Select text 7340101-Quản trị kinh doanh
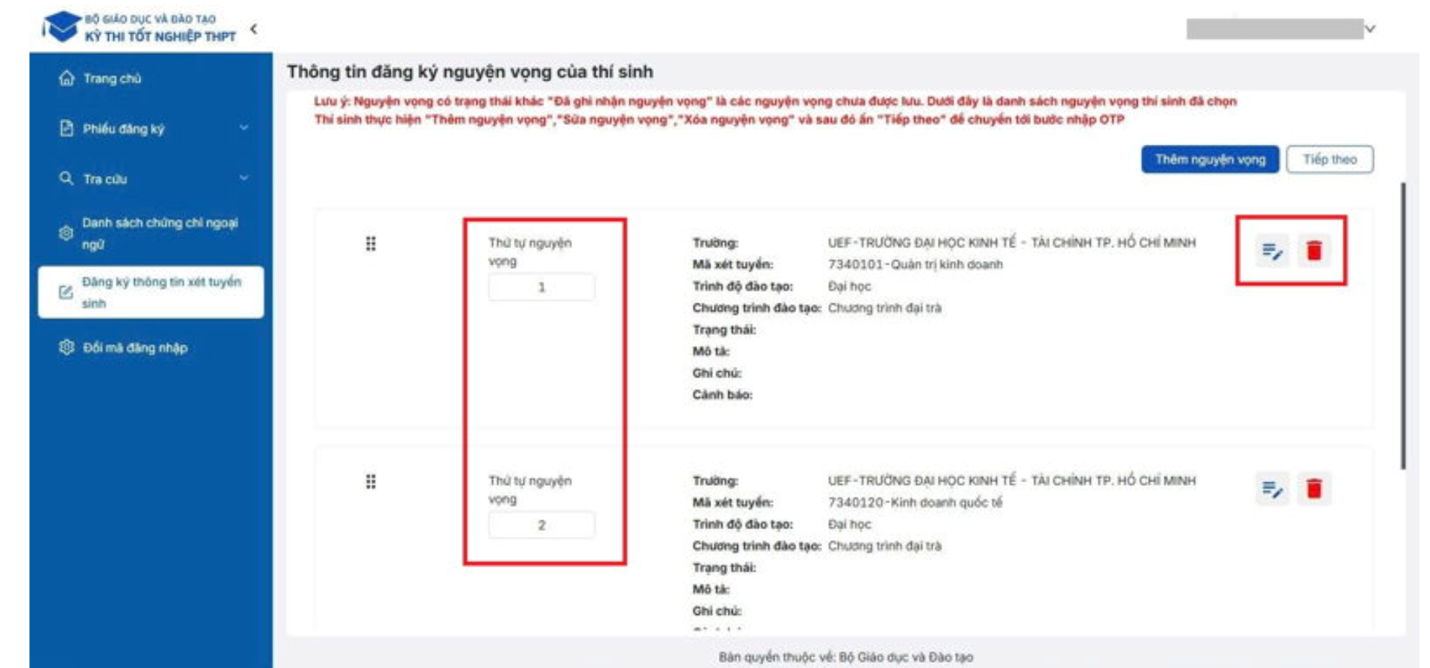Viewport: 1430px width, 668px height. tap(915, 265)
